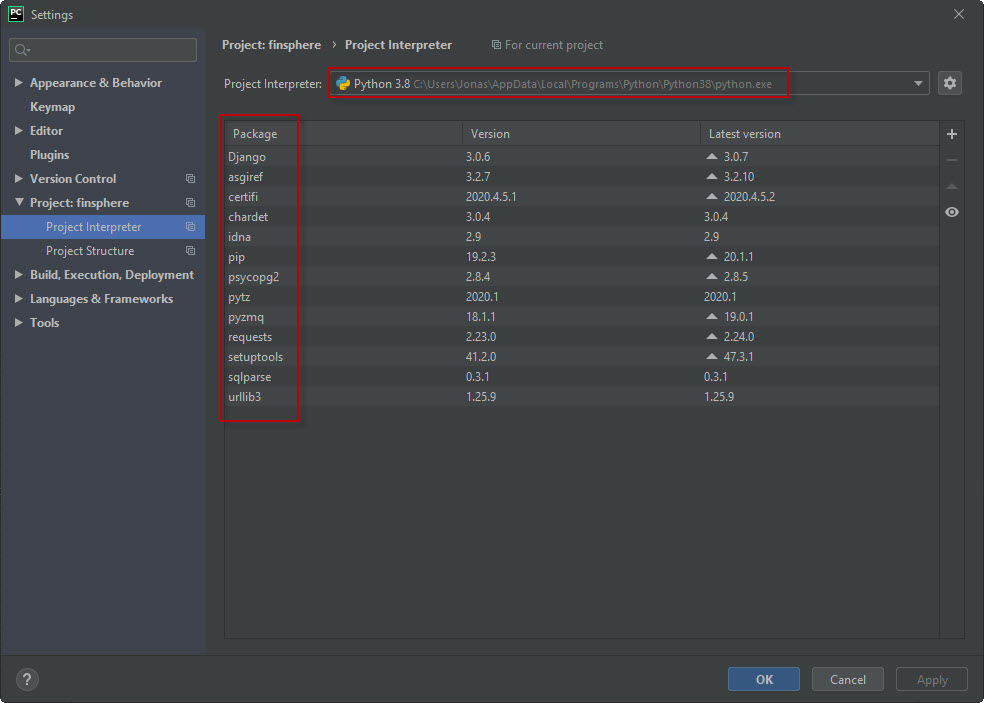Viewport: 984px width, 703px height.
Task: Select the requests package row
Action: pyautogui.click(x=582, y=336)
